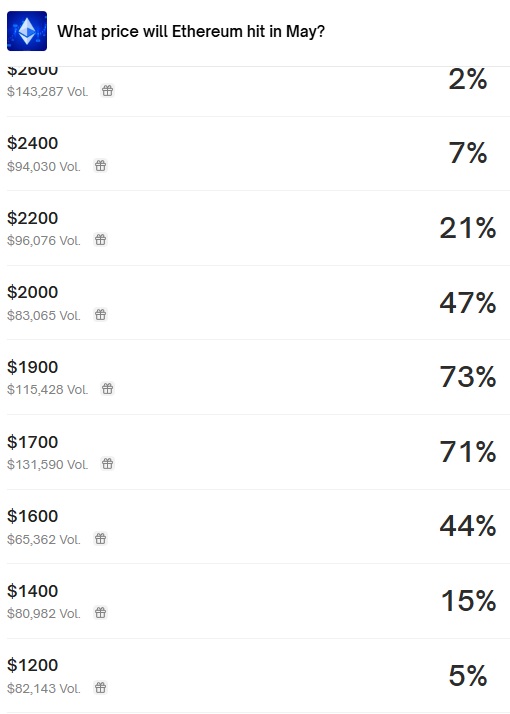Open the $1200 outcome label

pos(32,665)
